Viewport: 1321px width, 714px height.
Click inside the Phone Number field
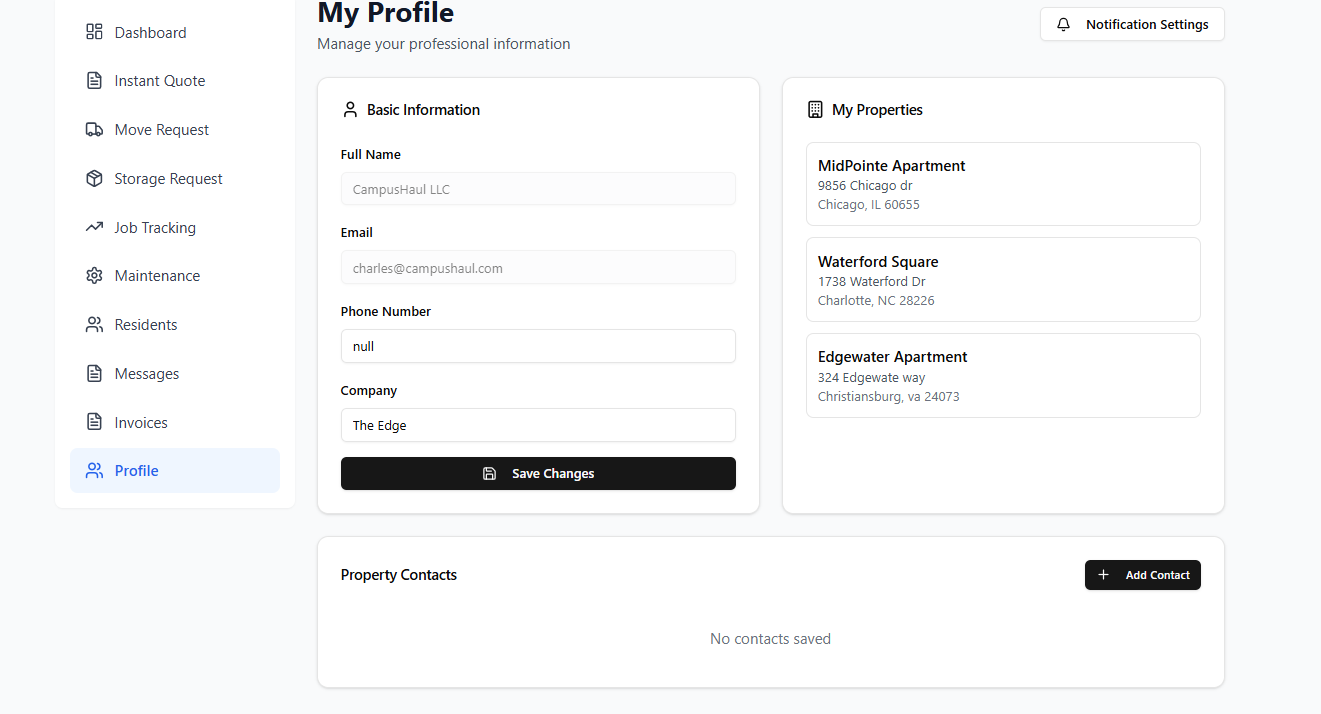click(x=538, y=346)
